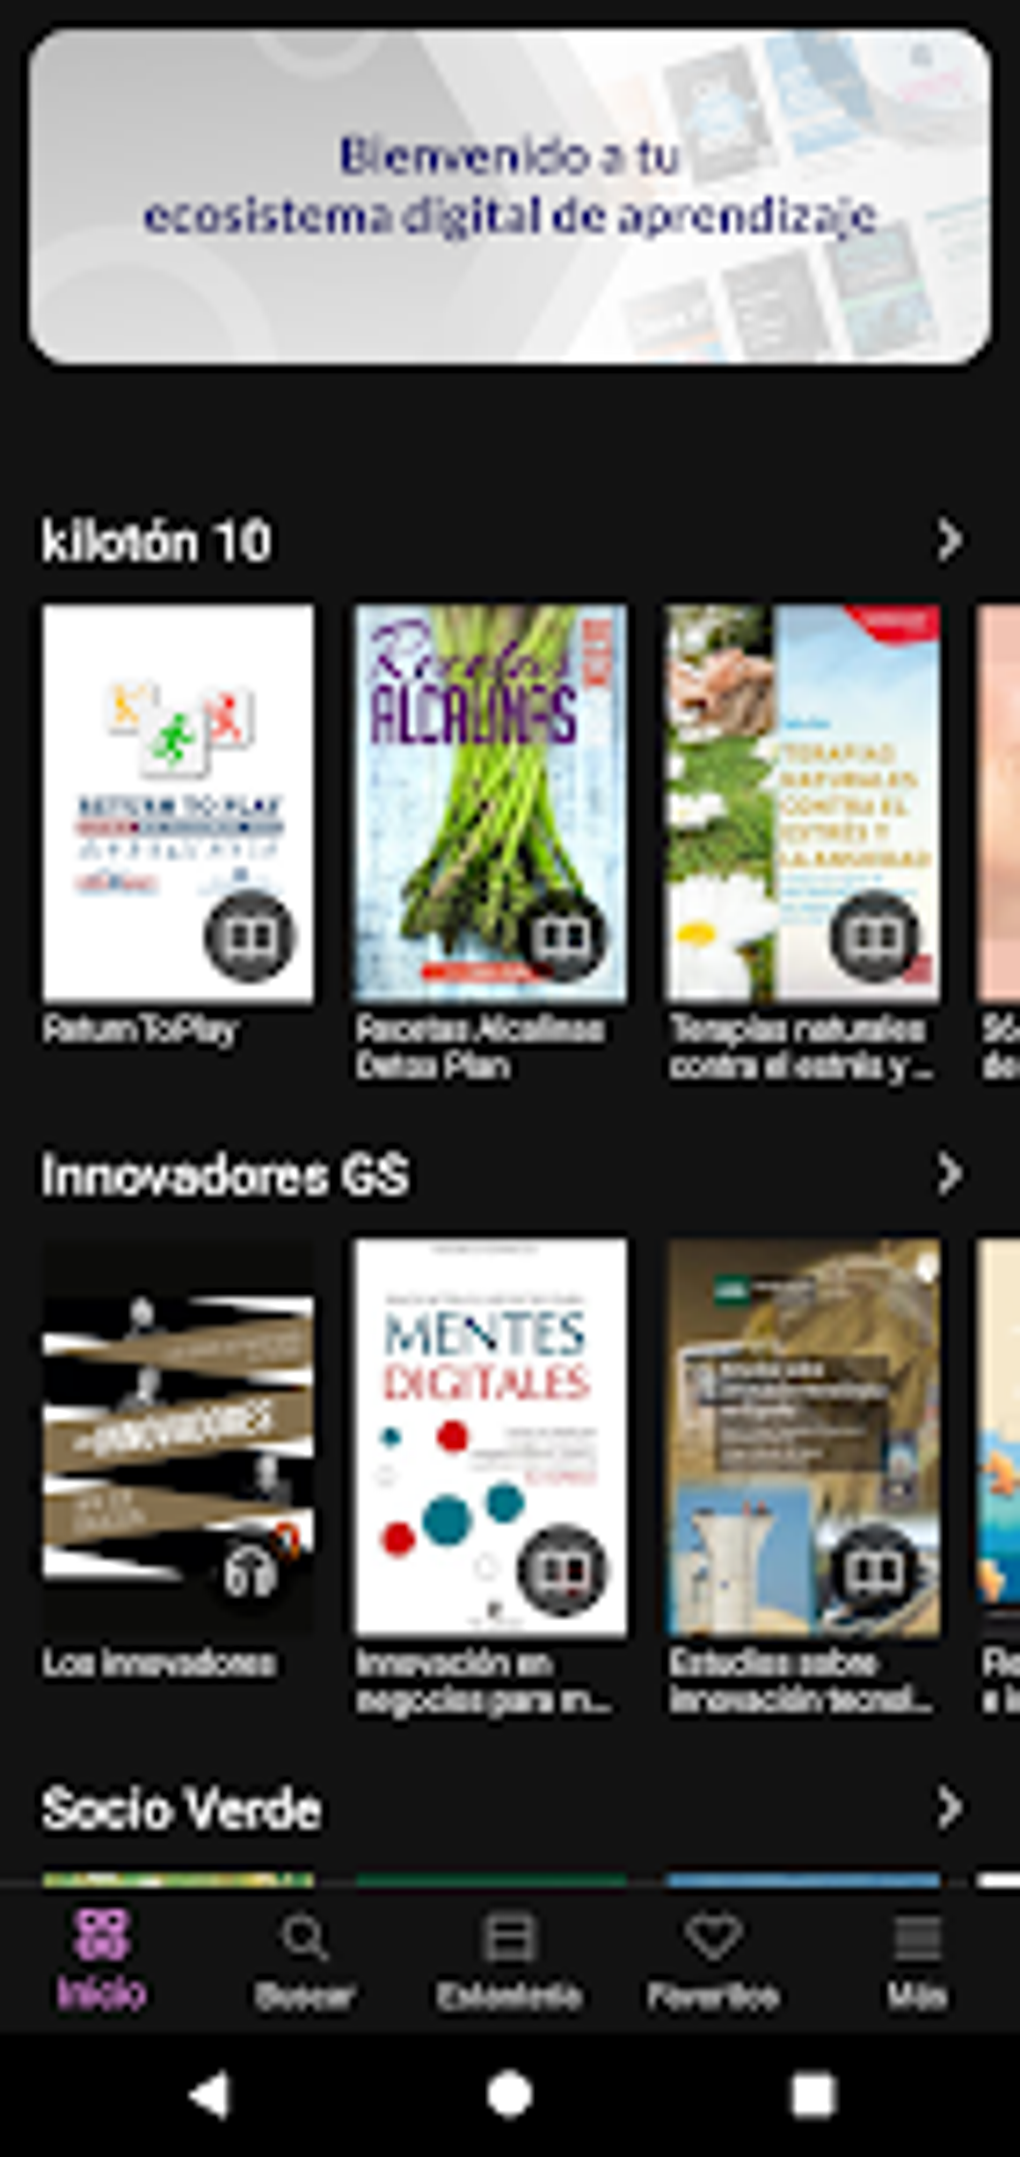The image size is (1020, 2157).
Task: Tap the Android back navigation button
Action: click(209, 2094)
